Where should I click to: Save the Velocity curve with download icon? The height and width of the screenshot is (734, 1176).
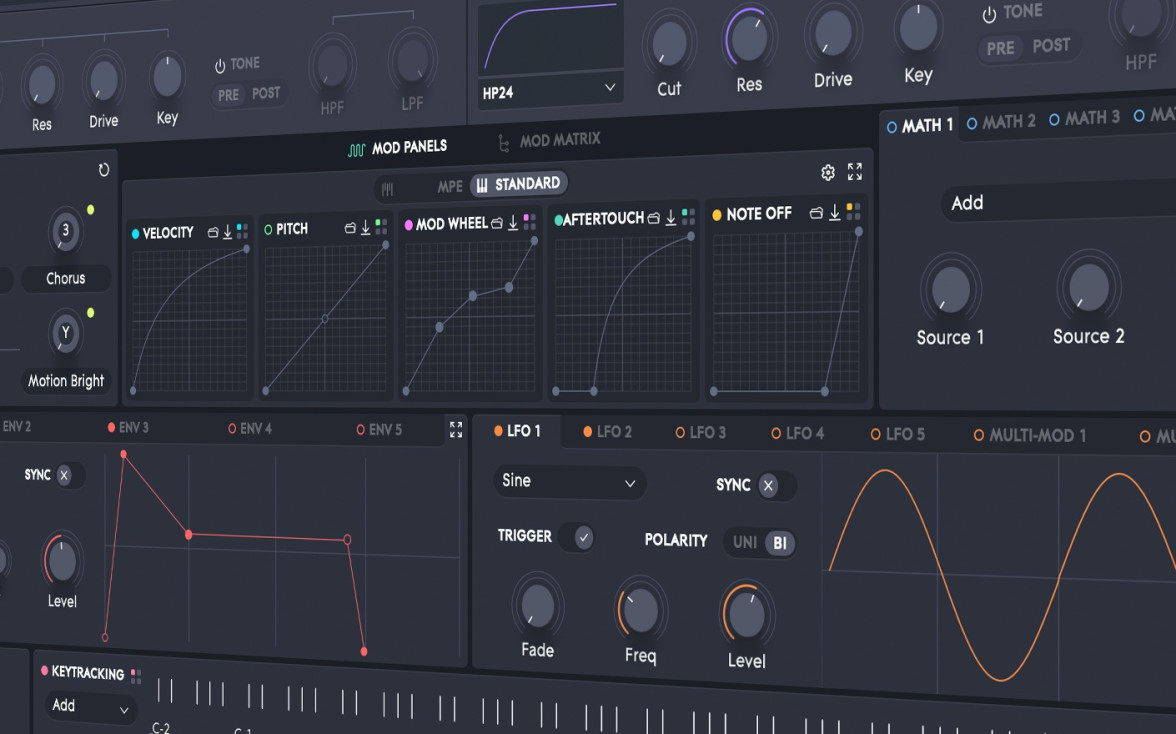[x=227, y=232]
